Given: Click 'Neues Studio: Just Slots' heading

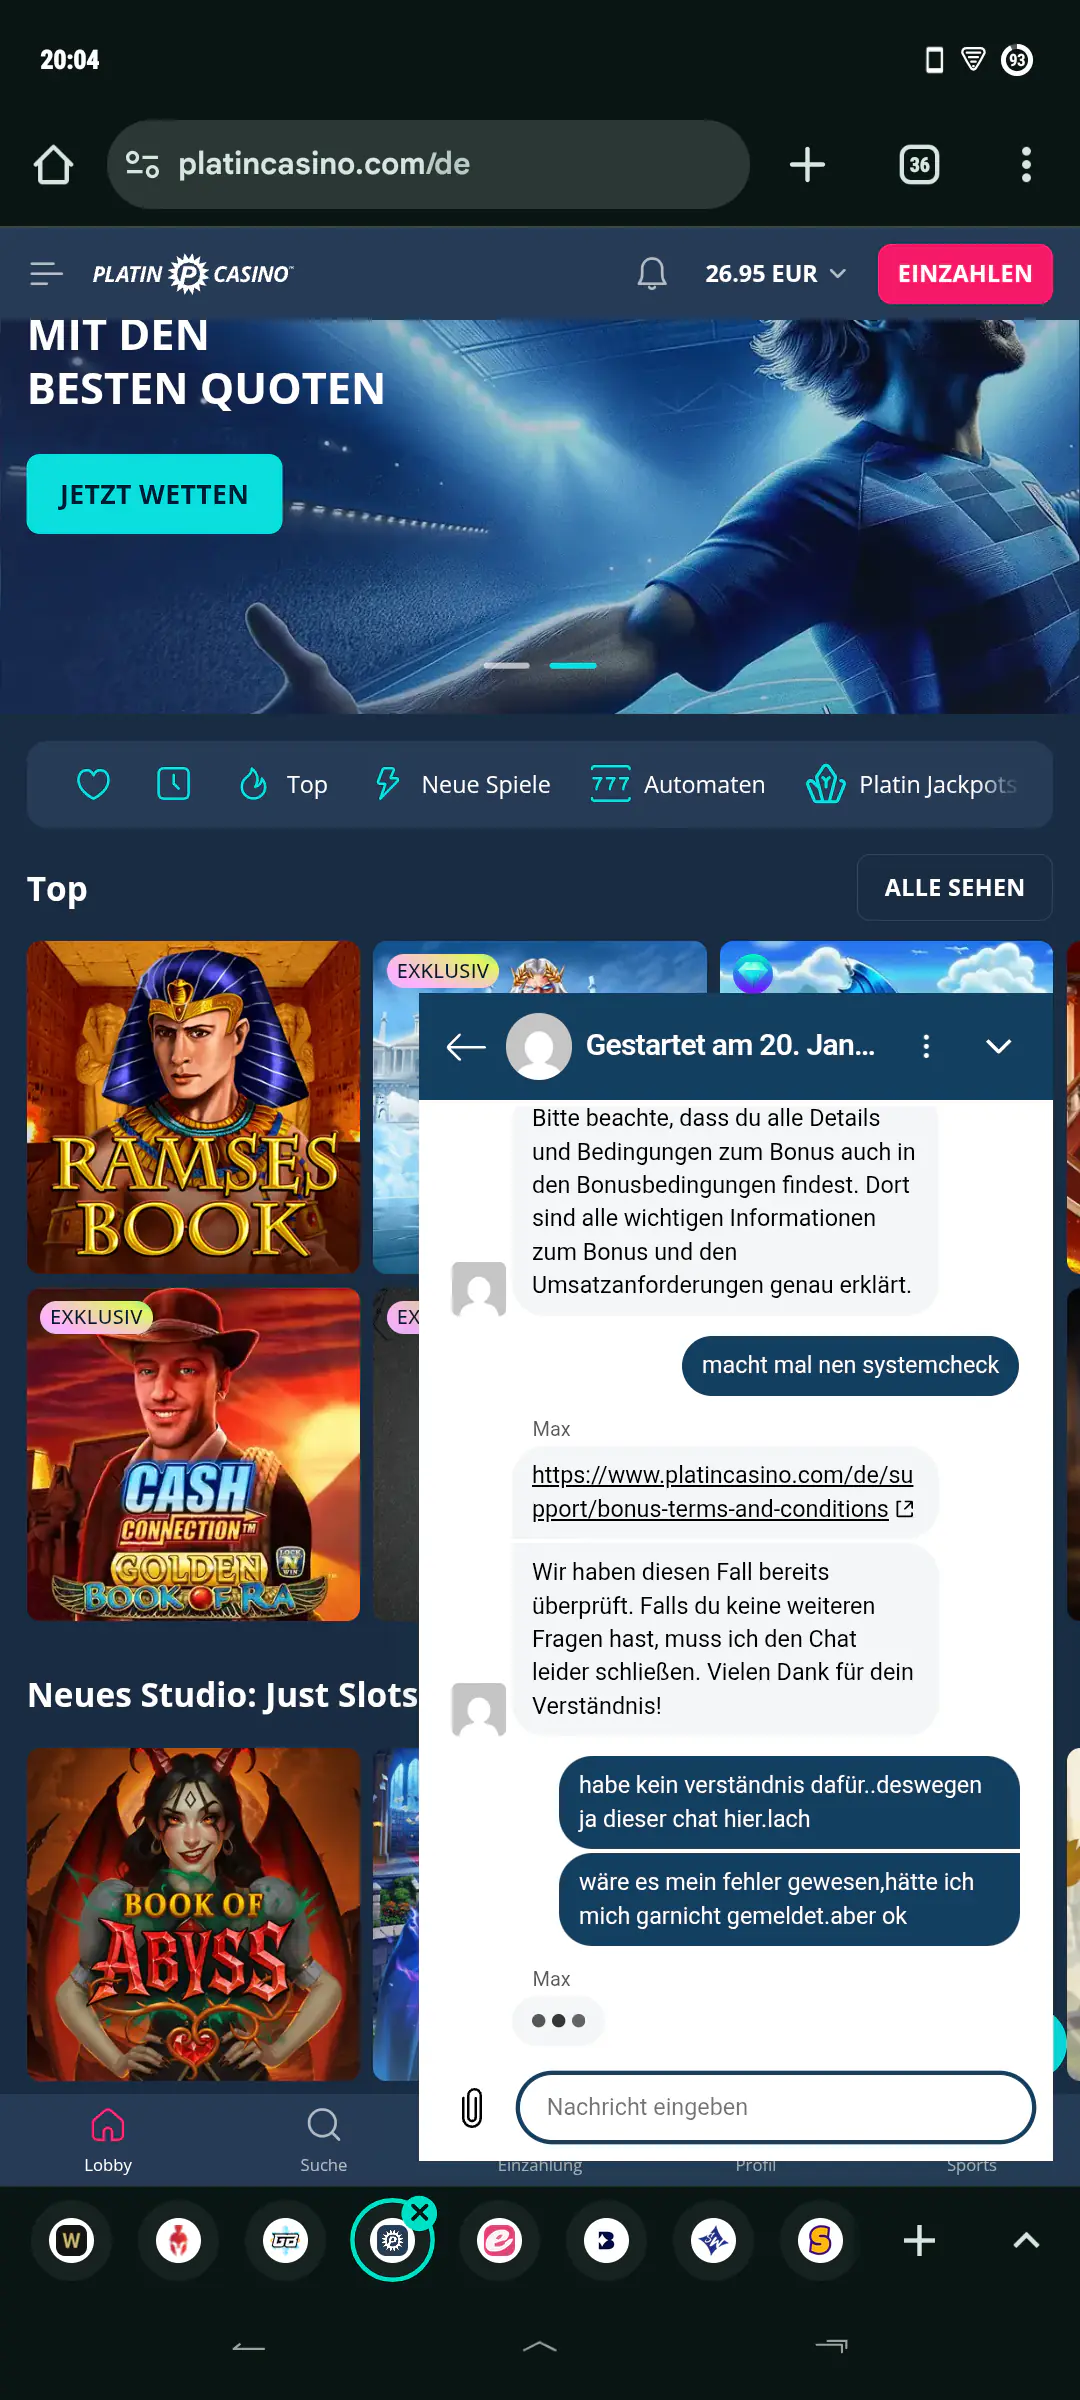Looking at the screenshot, I should tap(222, 1695).
